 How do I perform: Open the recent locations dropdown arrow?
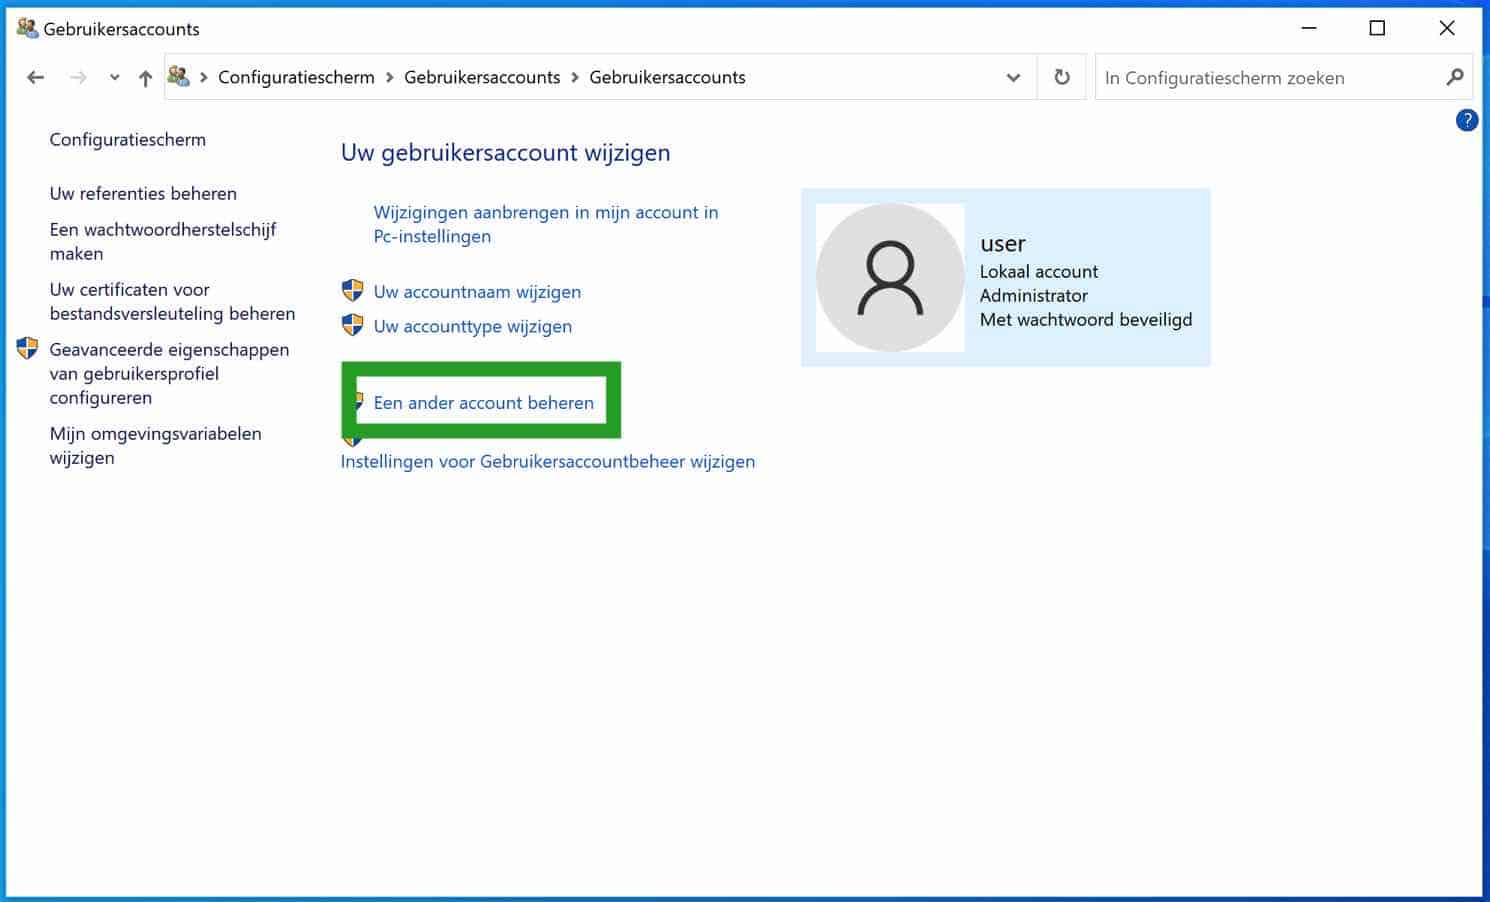pos(114,78)
